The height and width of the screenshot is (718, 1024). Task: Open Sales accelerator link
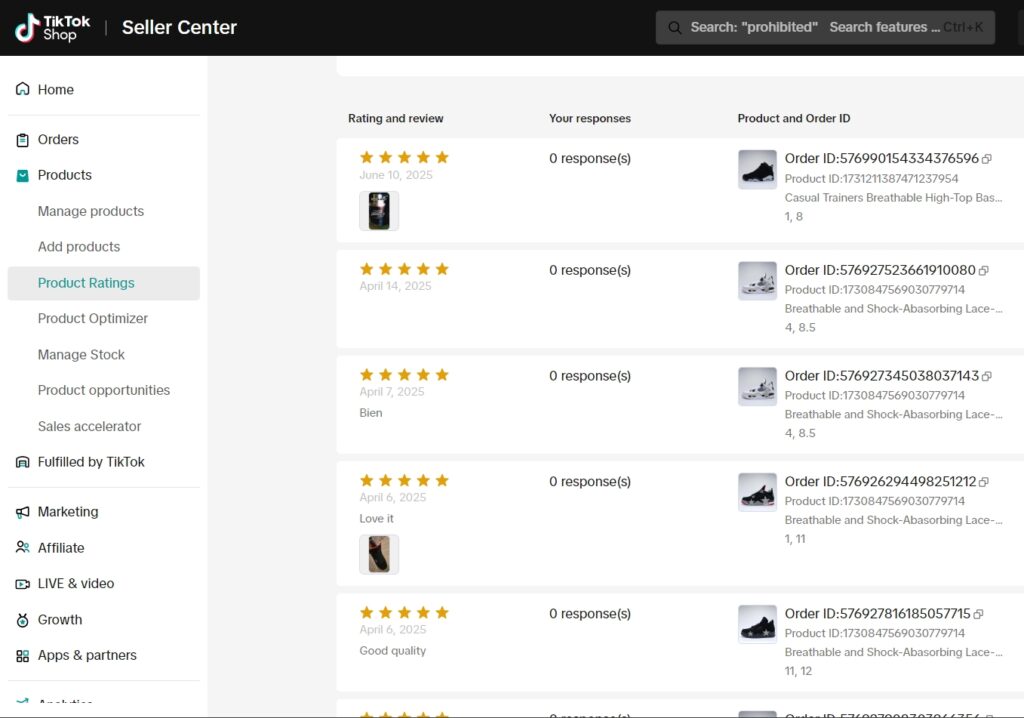point(89,426)
